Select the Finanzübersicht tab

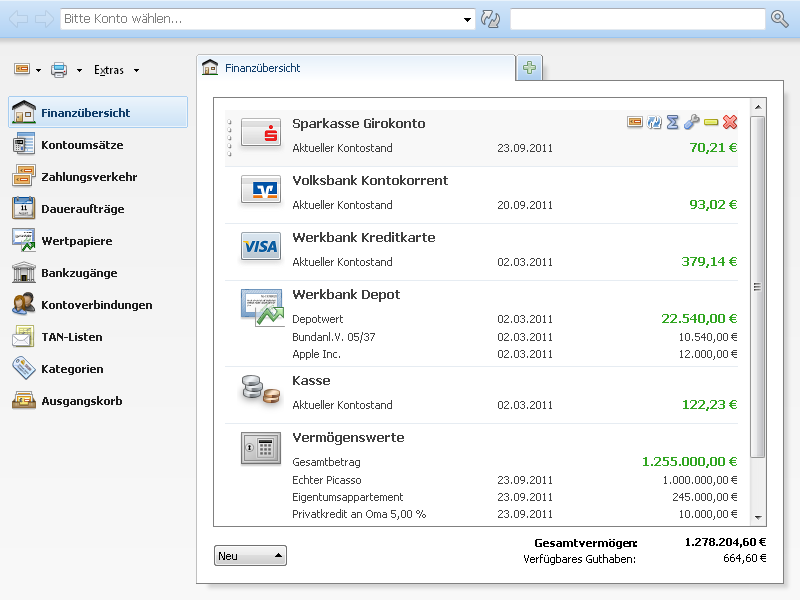tap(262, 68)
